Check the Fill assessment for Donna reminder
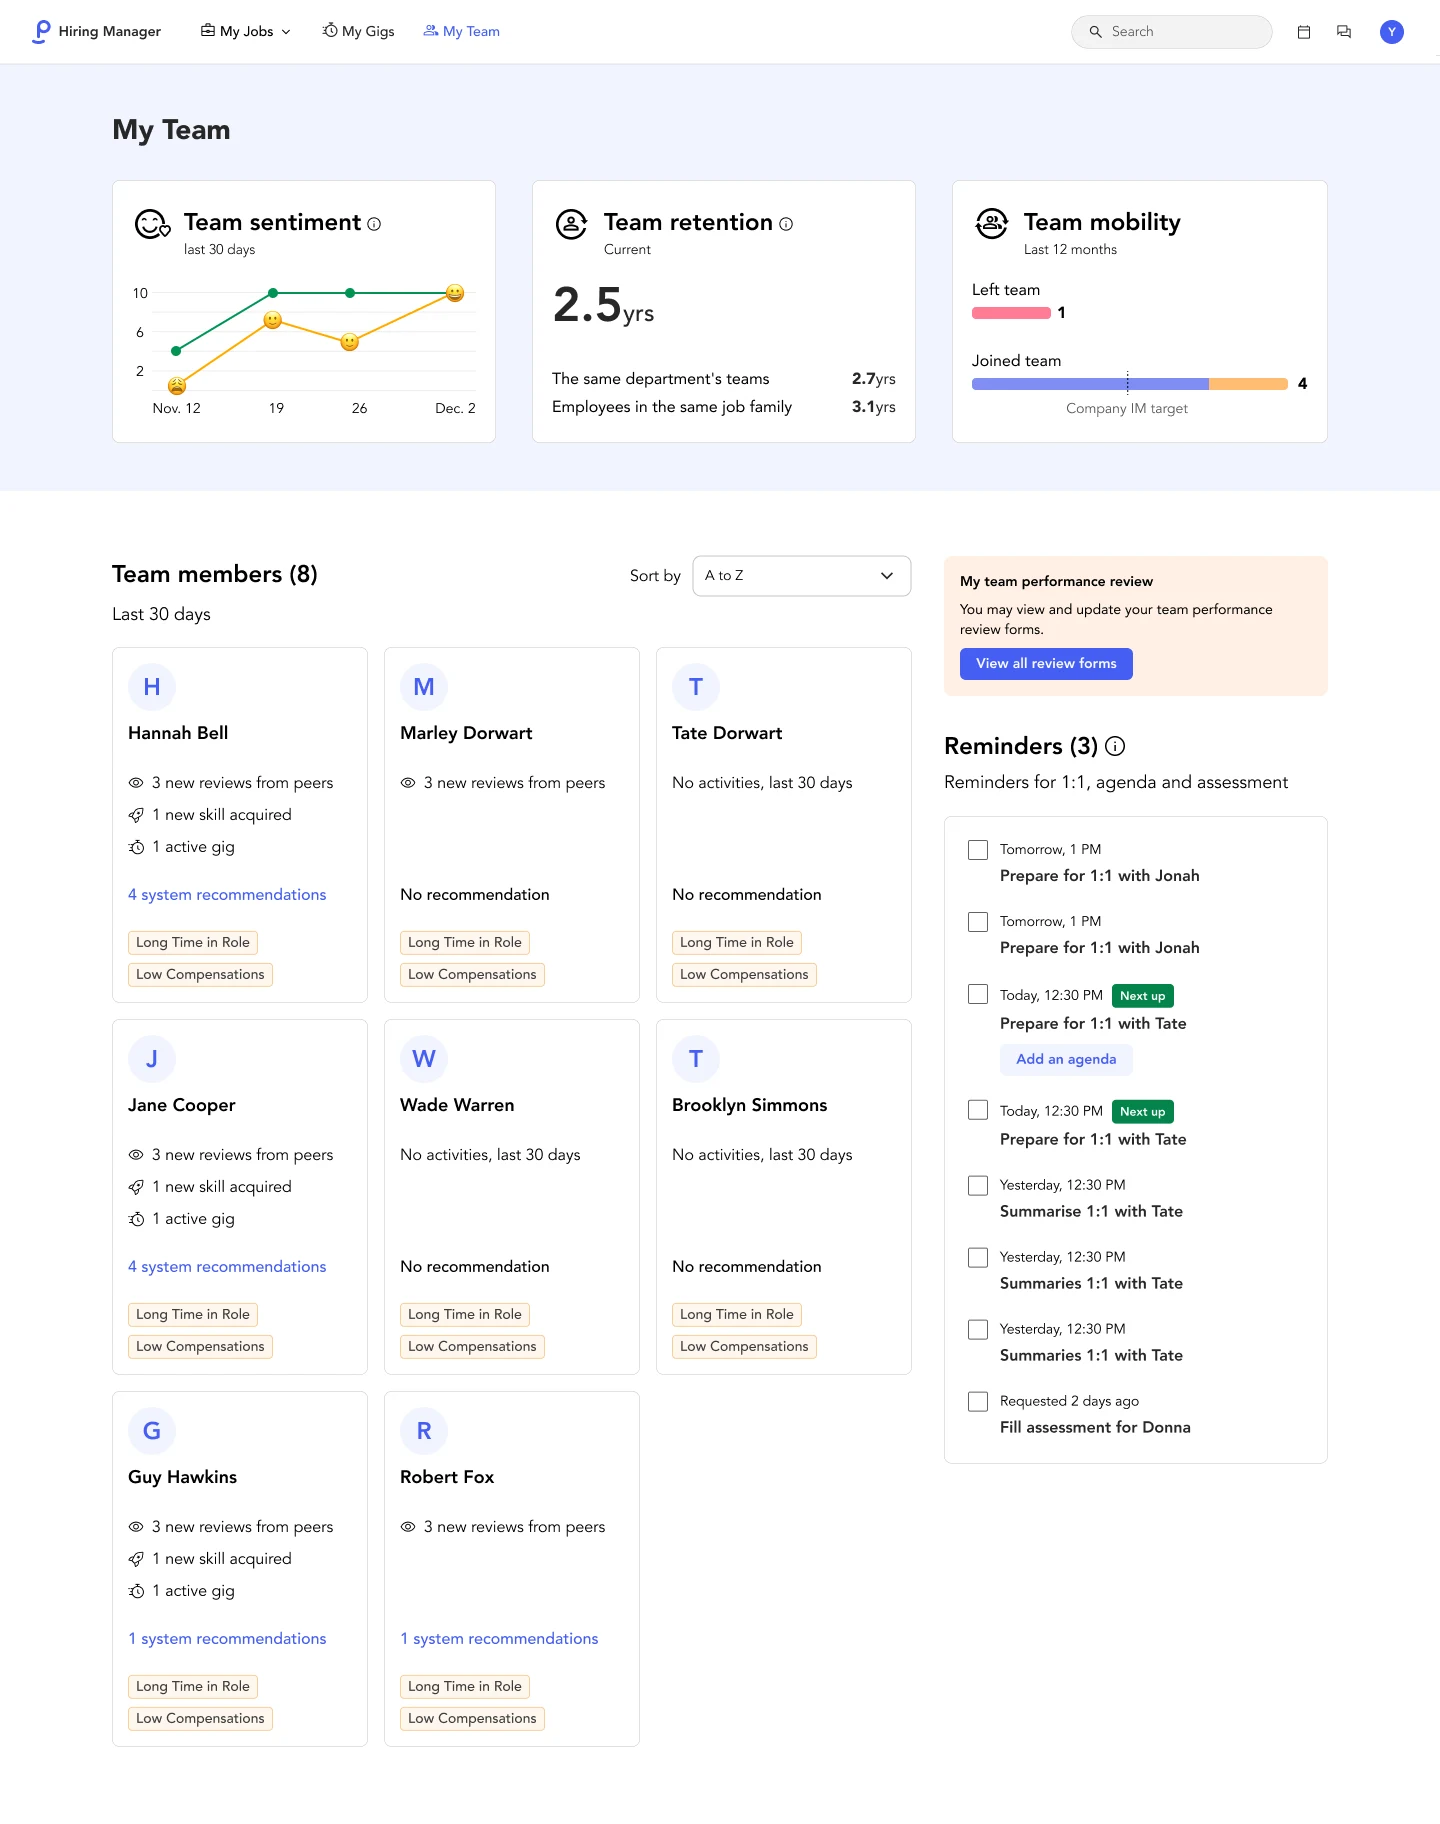This screenshot has width=1440, height=1824. 978,1401
